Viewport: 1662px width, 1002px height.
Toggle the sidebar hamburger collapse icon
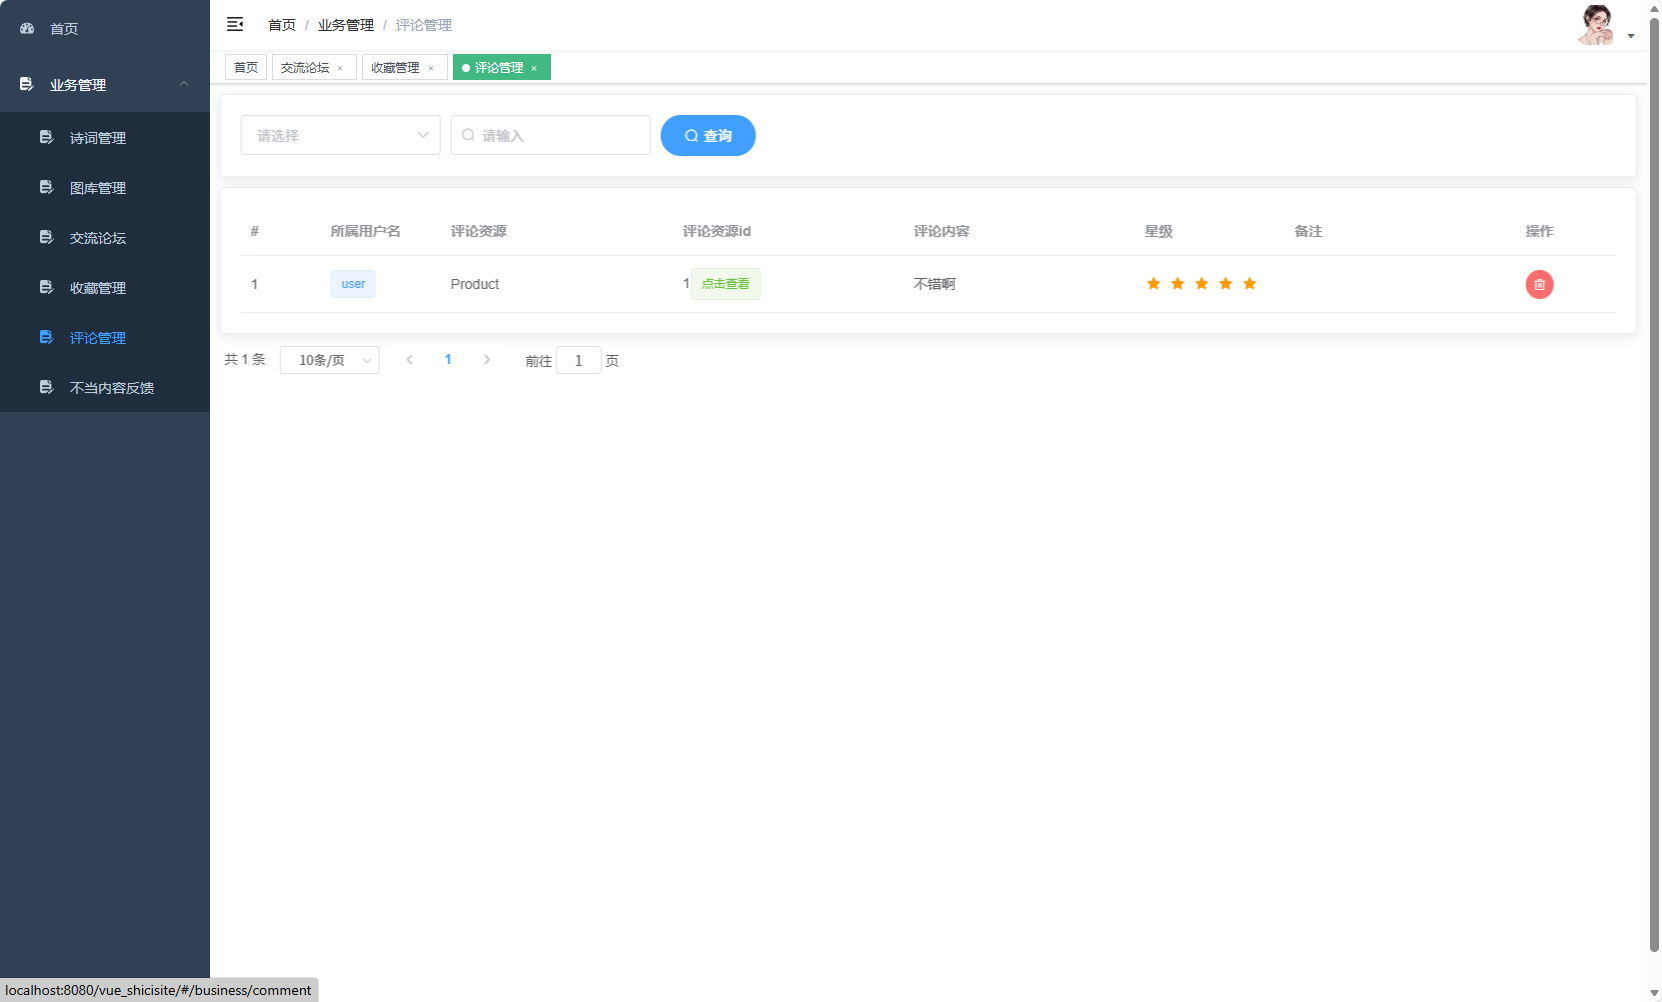pos(235,24)
